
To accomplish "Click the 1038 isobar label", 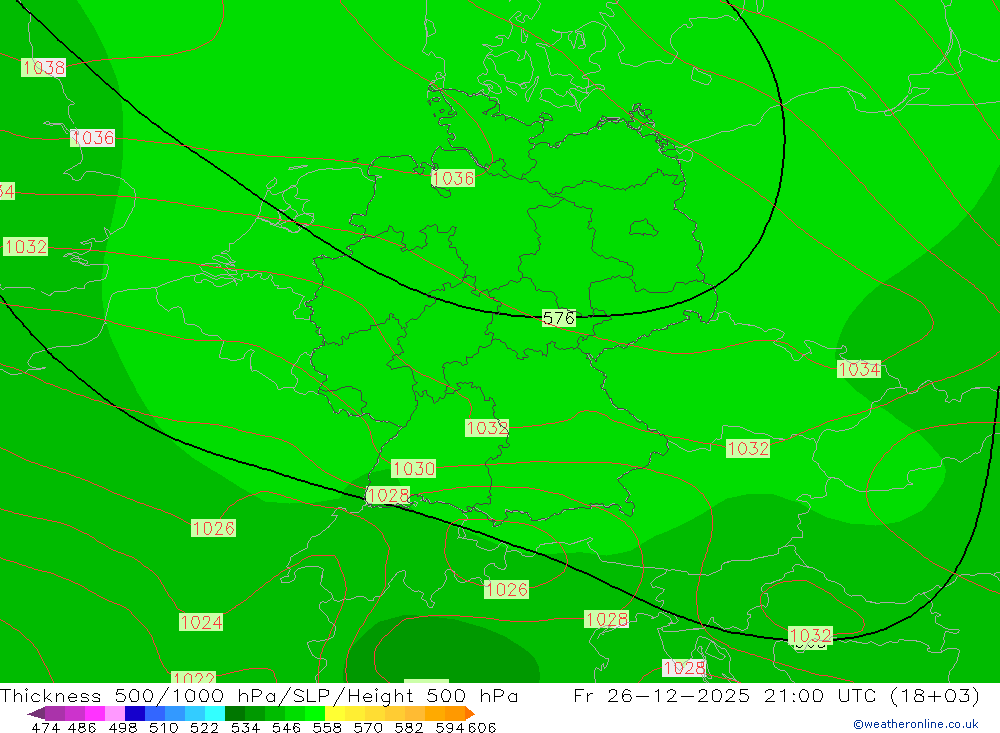I will pyautogui.click(x=43, y=67).
